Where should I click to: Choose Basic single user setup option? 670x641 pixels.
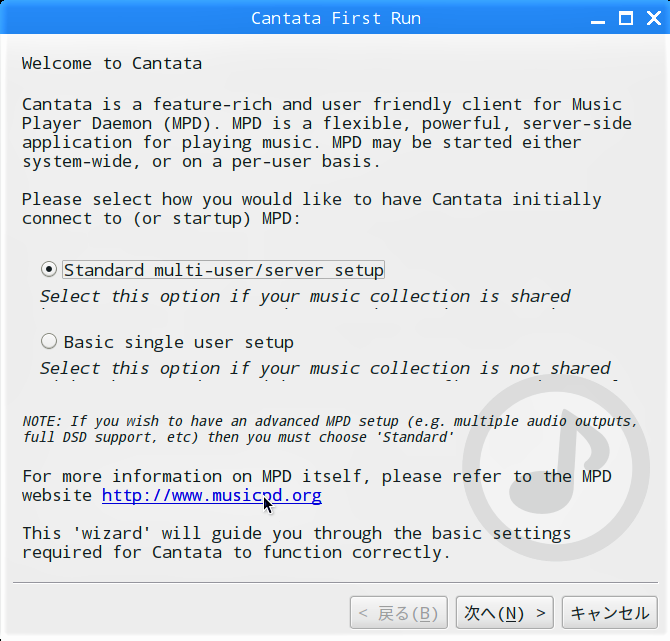[49, 342]
